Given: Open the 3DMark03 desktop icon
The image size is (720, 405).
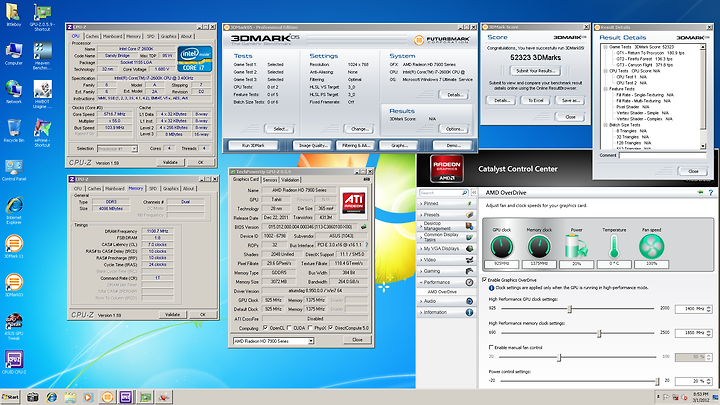Looking at the screenshot, I should (14, 285).
